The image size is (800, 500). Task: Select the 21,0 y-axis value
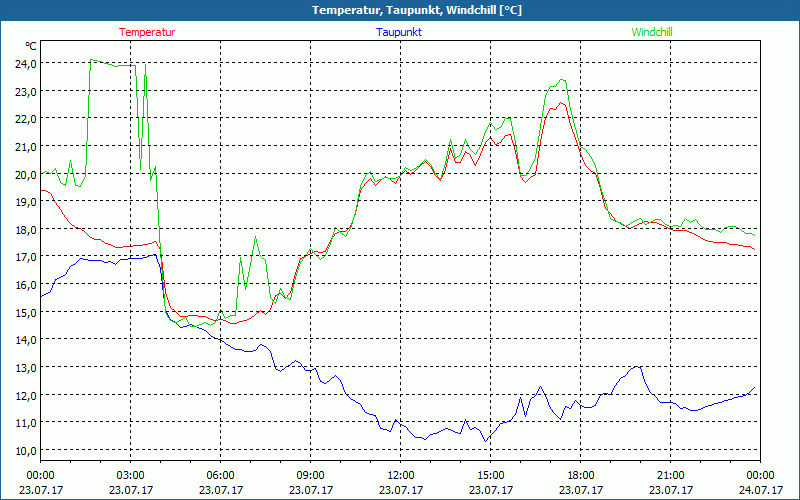click(x=26, y=146)
